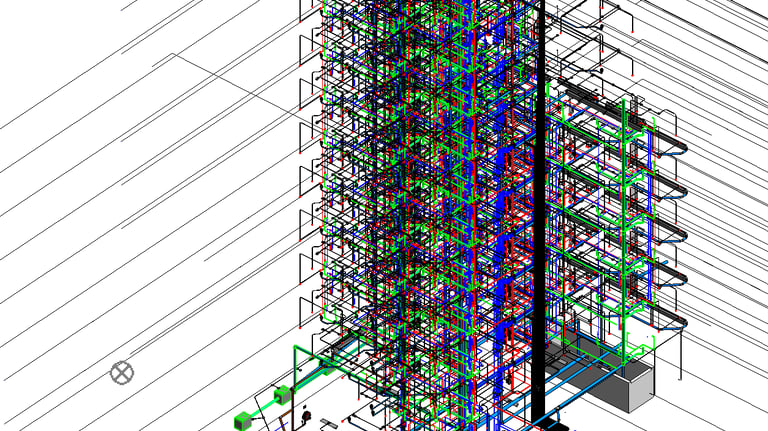
Task: Select the black pump near the green boxes
Action: (x=307, y=417)
